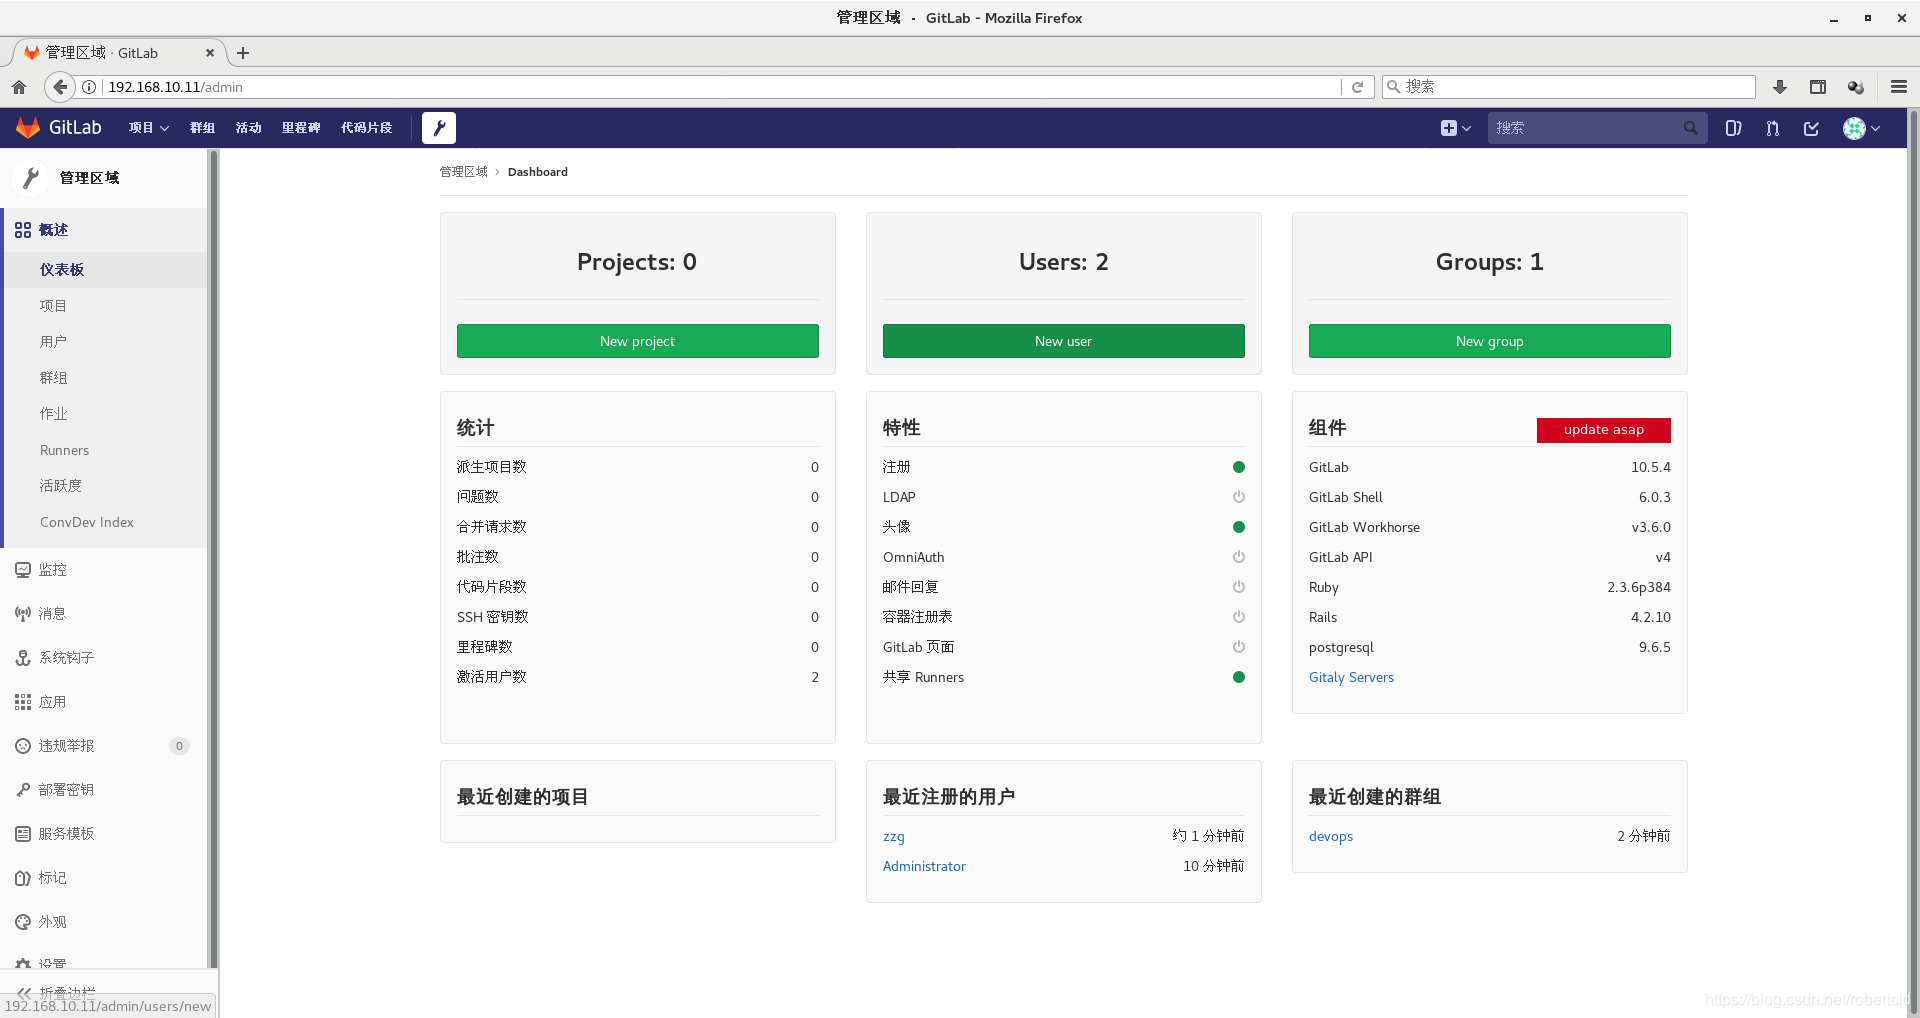The width and height of the screenshot is (1920, 1018).
Task: Click 管理区域 breadcrumb link
Action: coord(463,172)
